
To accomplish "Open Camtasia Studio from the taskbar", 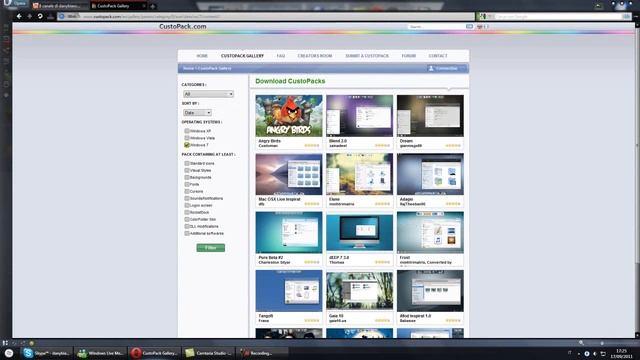I will click(x=209, y=353).
